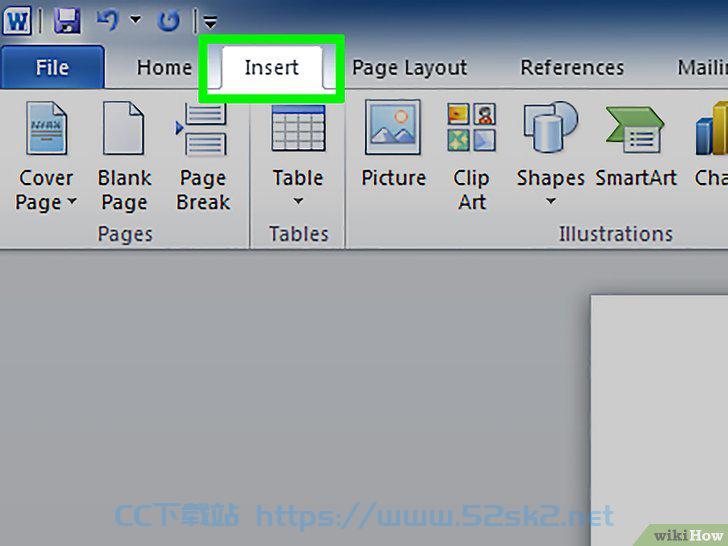This screenshot has width=728, height=546.
Task: Insert a Chart
Action: (711, 145)
